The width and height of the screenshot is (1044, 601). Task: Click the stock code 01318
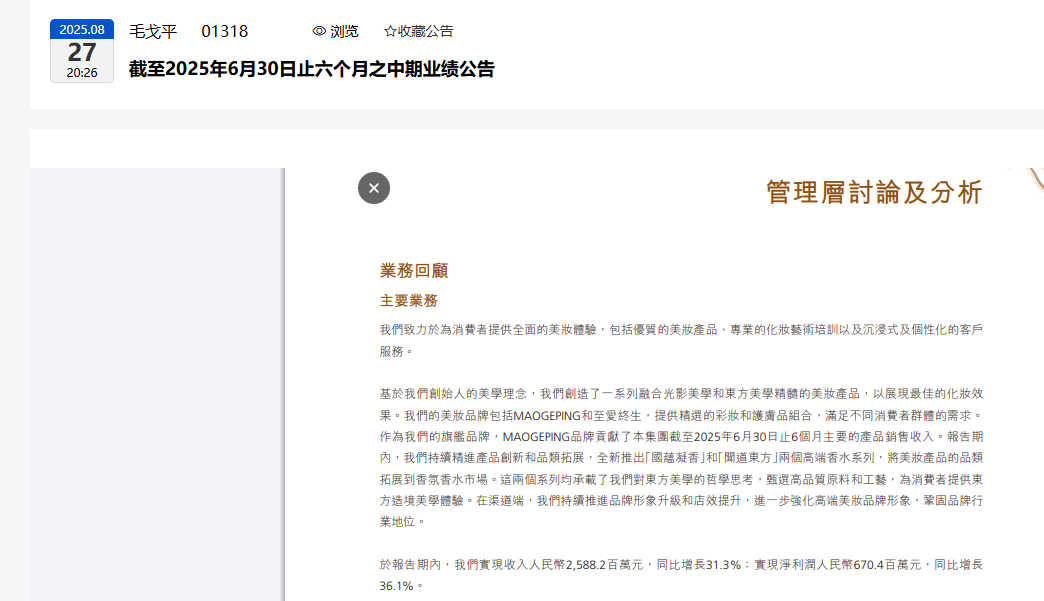pos(224,31)
